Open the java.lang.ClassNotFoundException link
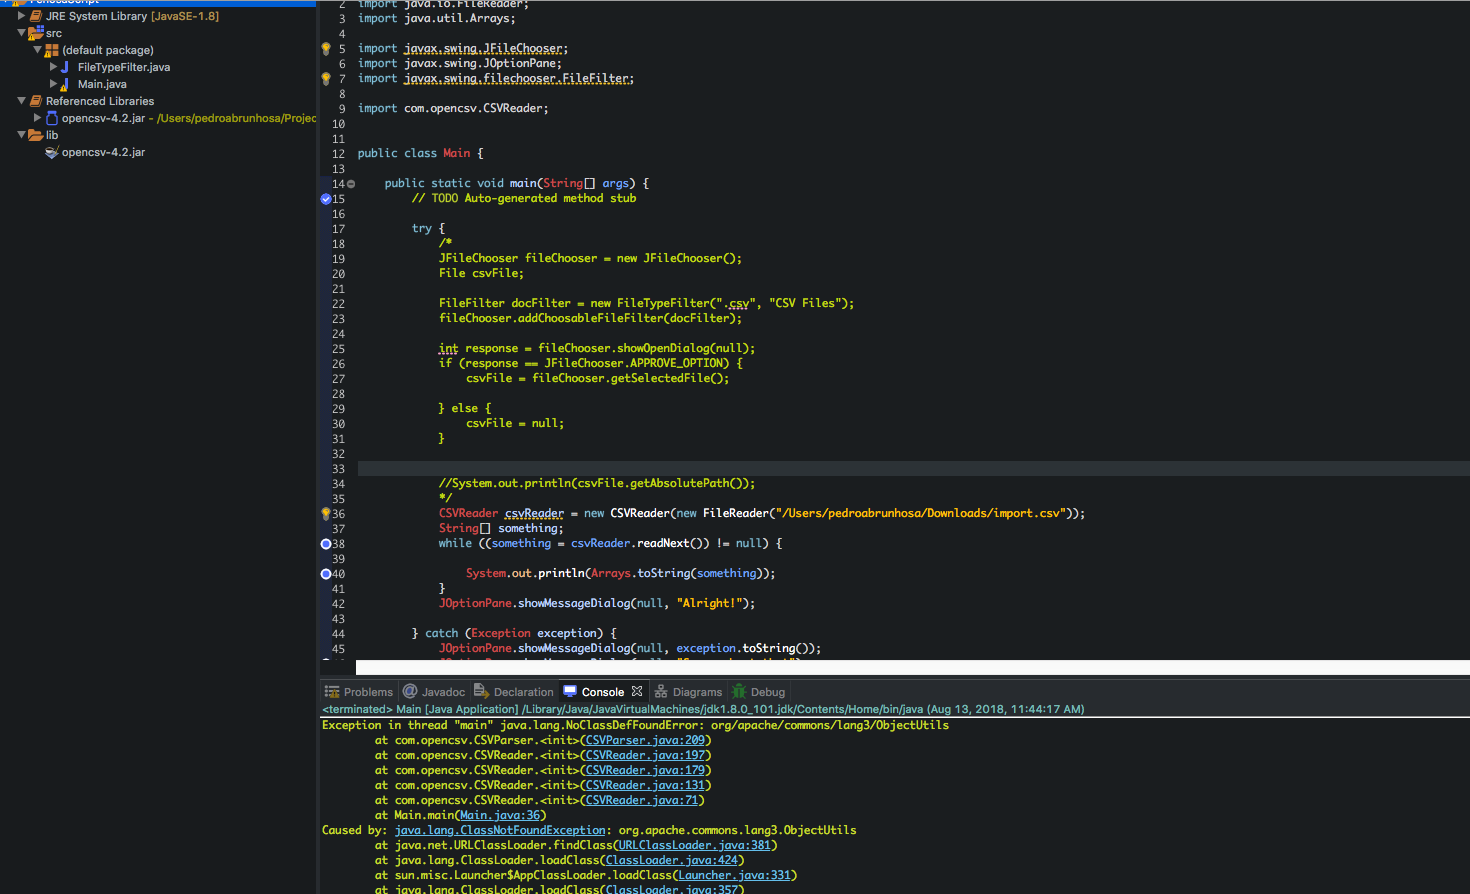The width and height of the screenshot is (1470, 894). tap(500, 830)
